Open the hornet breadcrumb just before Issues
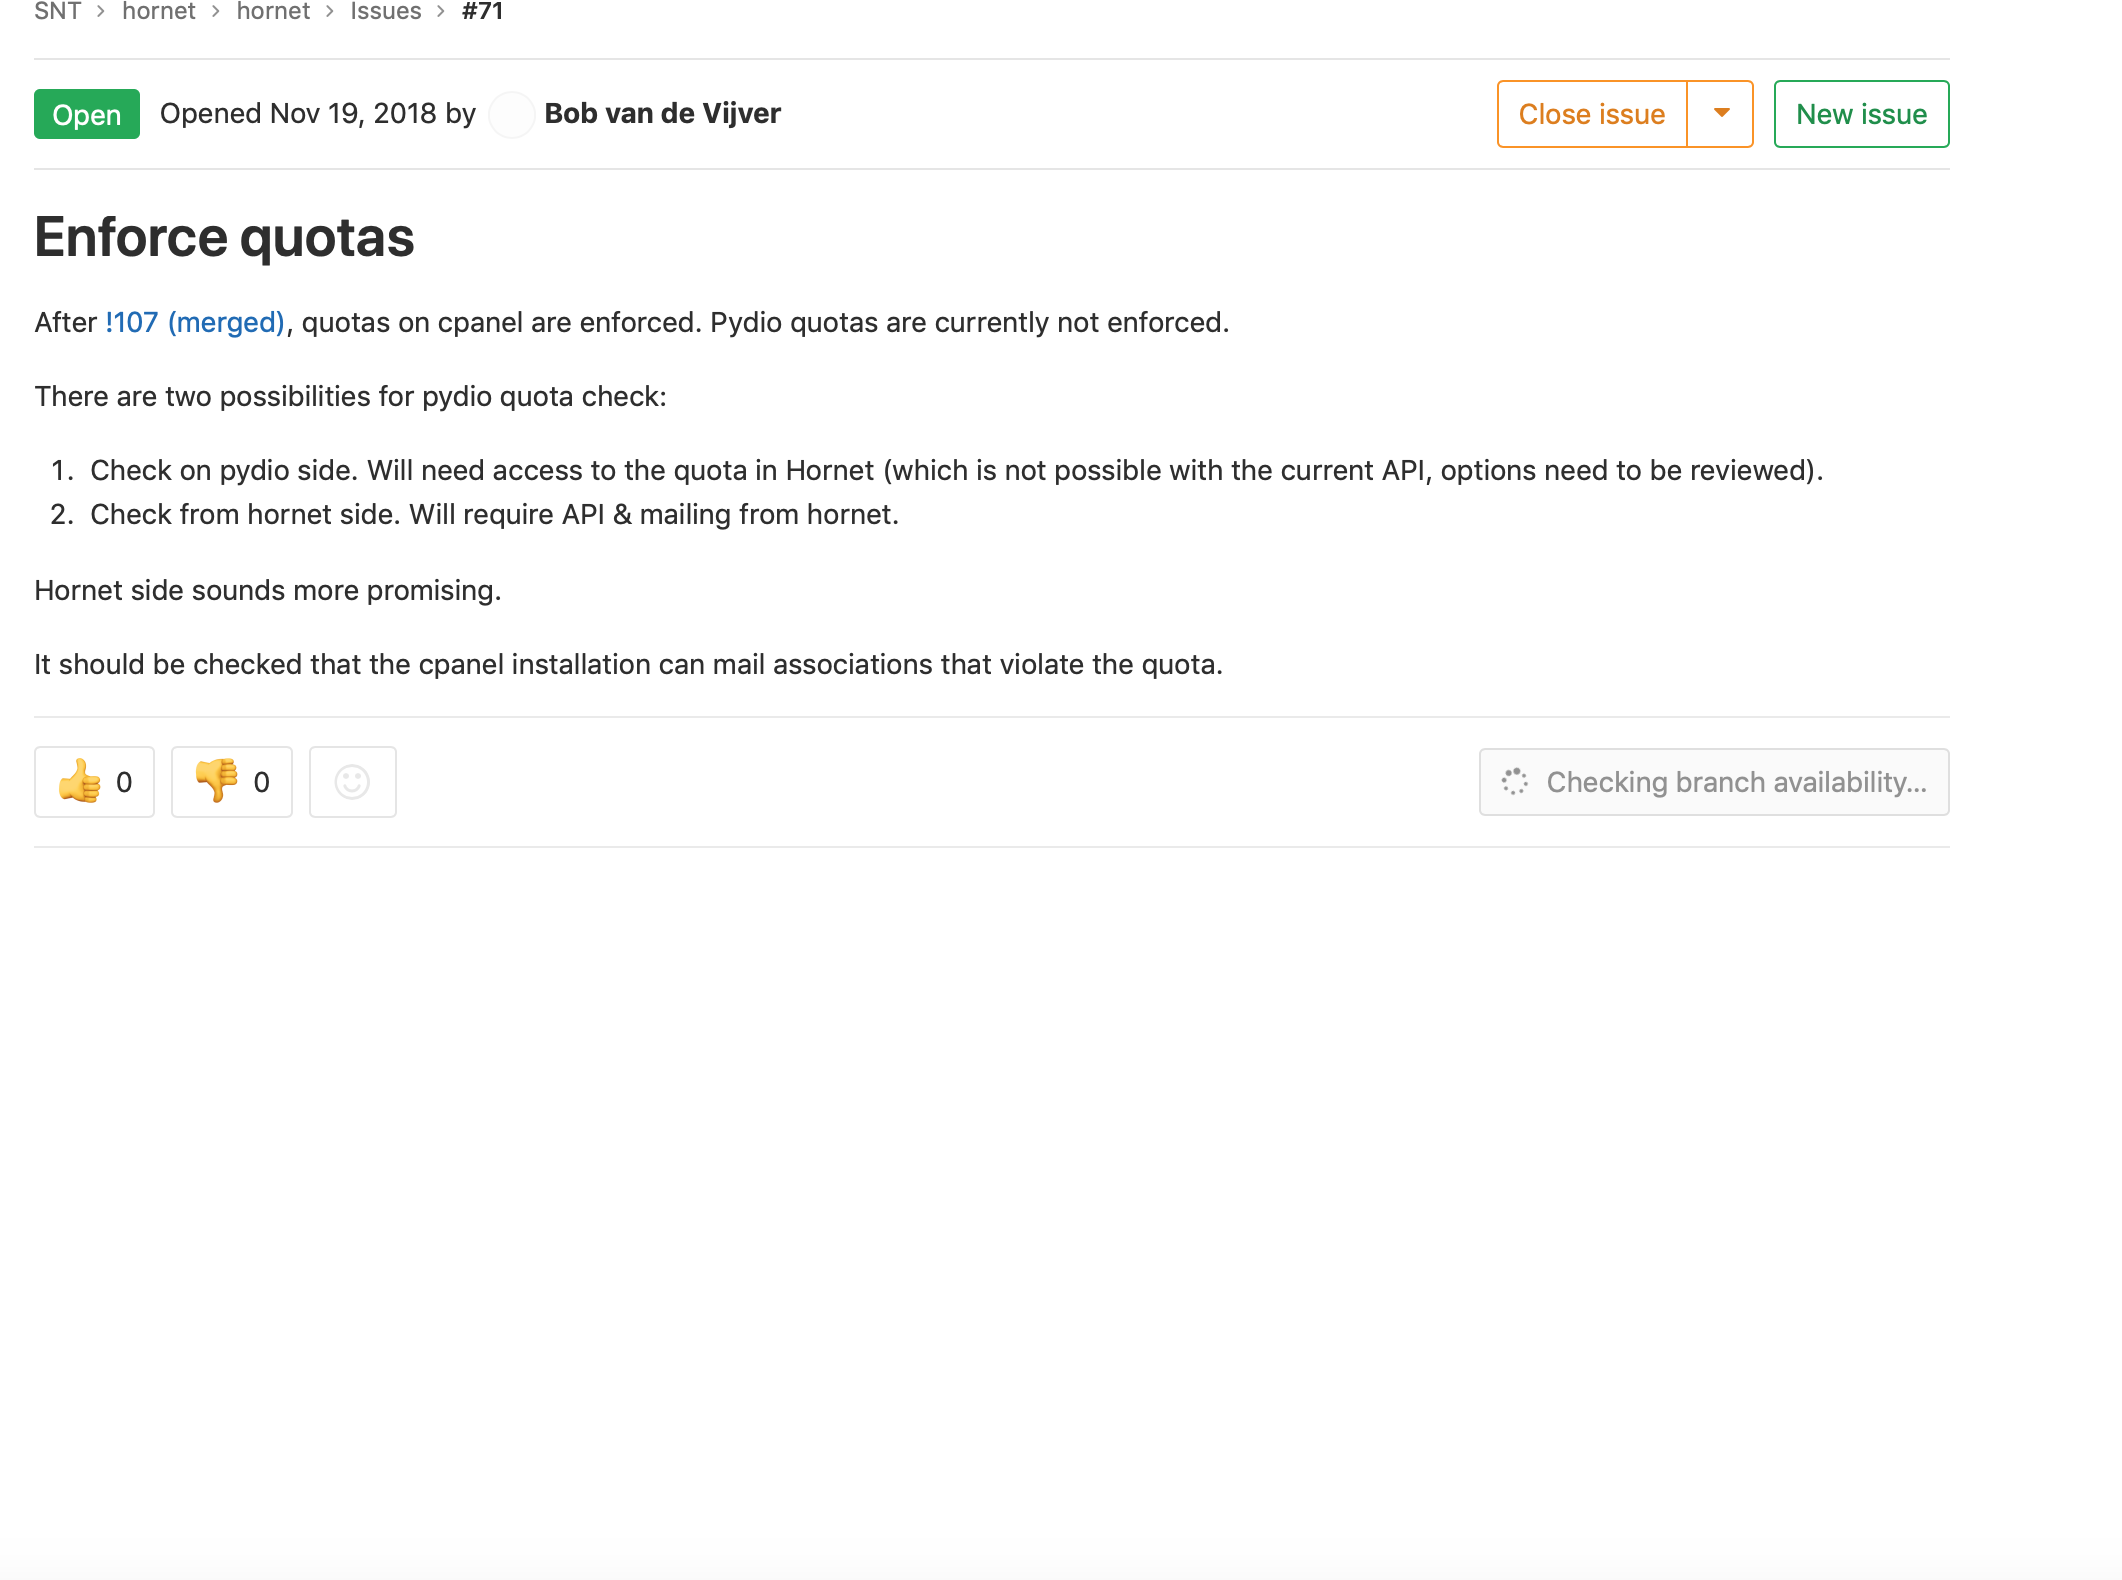 [x=273, y=11]
